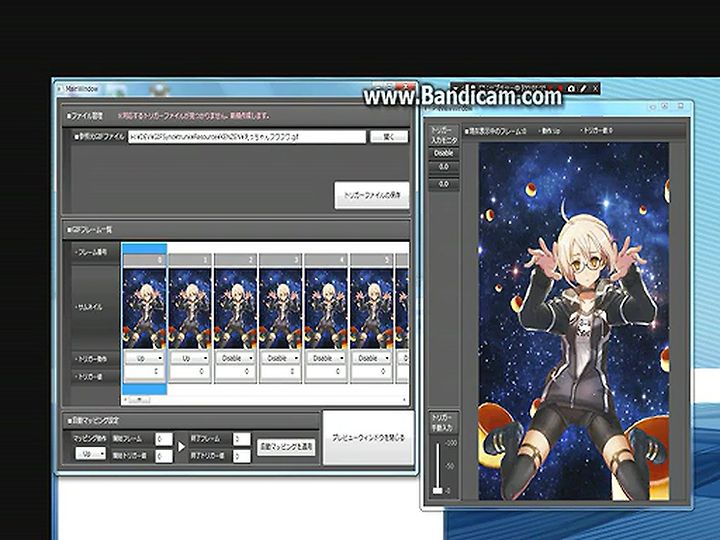Screen dimensions: 720x540
Task: Click the Bandicam screenshot camera icon
Action: (x=571, y=88)
